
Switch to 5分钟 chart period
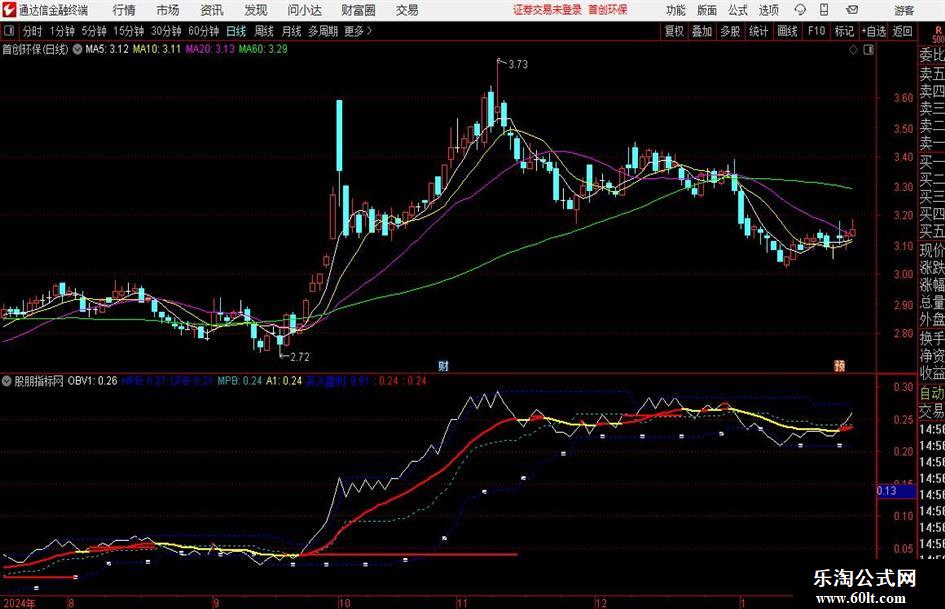coord(93,31)
